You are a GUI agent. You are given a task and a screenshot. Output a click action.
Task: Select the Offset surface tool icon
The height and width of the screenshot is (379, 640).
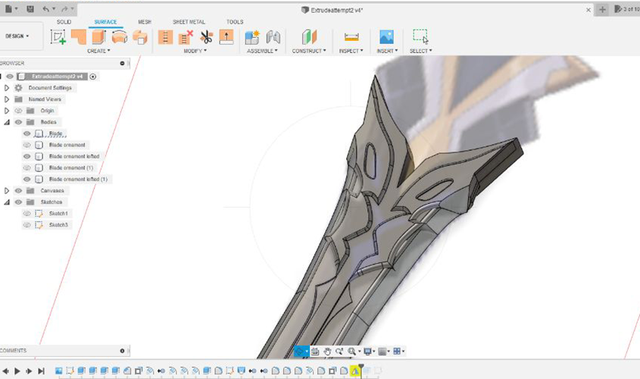[140, 37]
